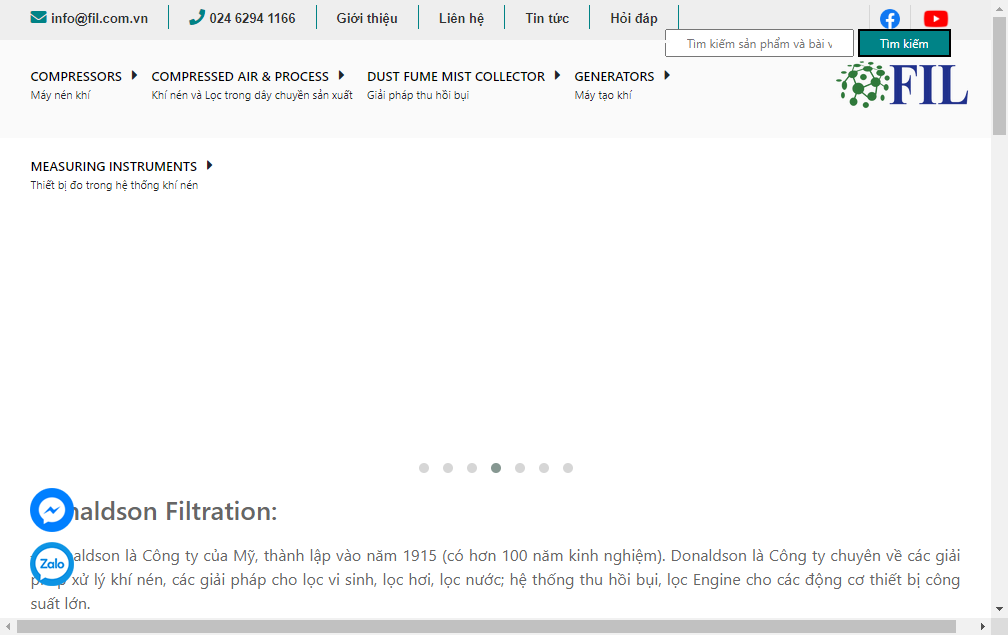
Task: Click phone number 024 6294 1166
Action: pyautogui.click(x=252, y=18)
